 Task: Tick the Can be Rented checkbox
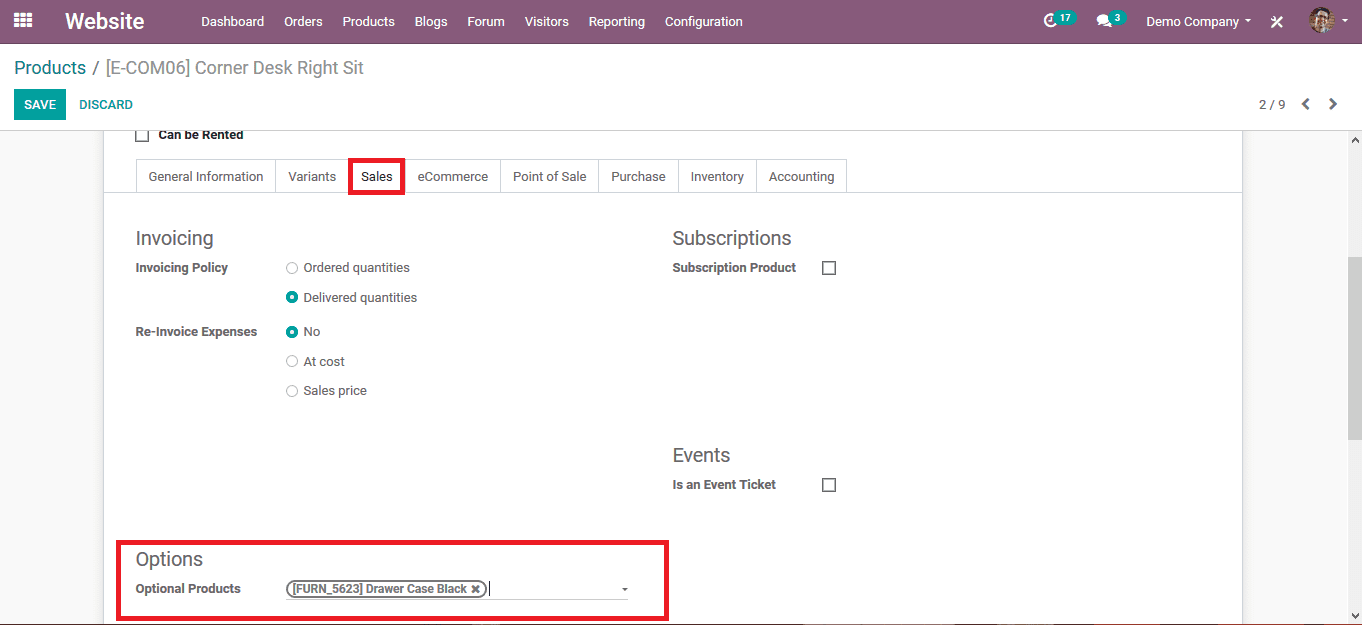pyautogui.click(x=142, y=135)
